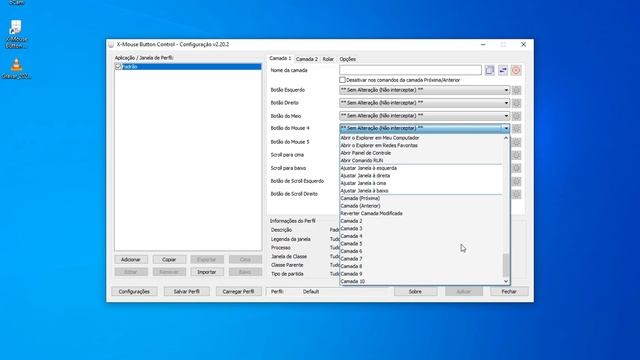Select Abrir Comando RUN option

point(421,160)
